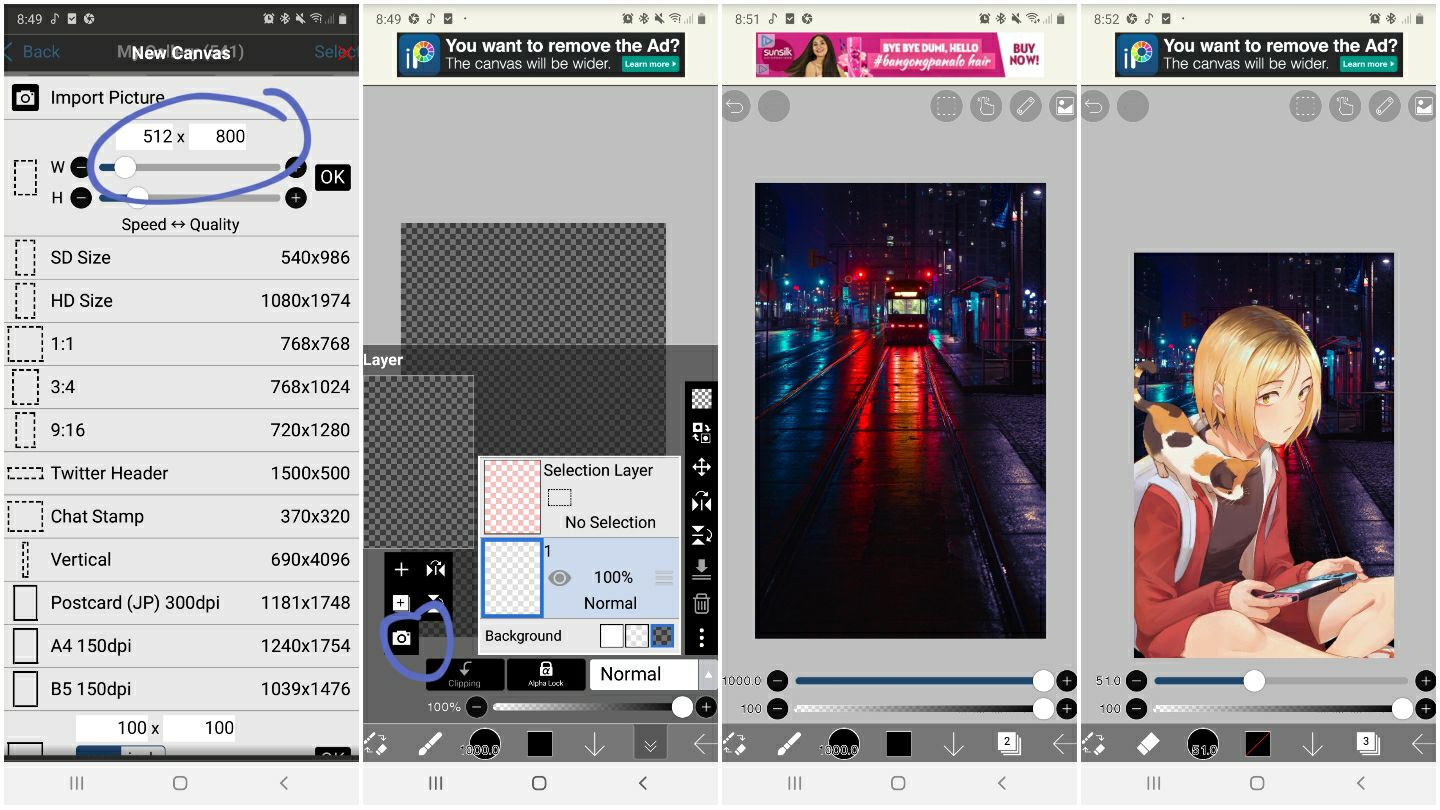Select the A4 150dpi canvas size
This screenshot has height=810, width=1440.
point(181,646)
